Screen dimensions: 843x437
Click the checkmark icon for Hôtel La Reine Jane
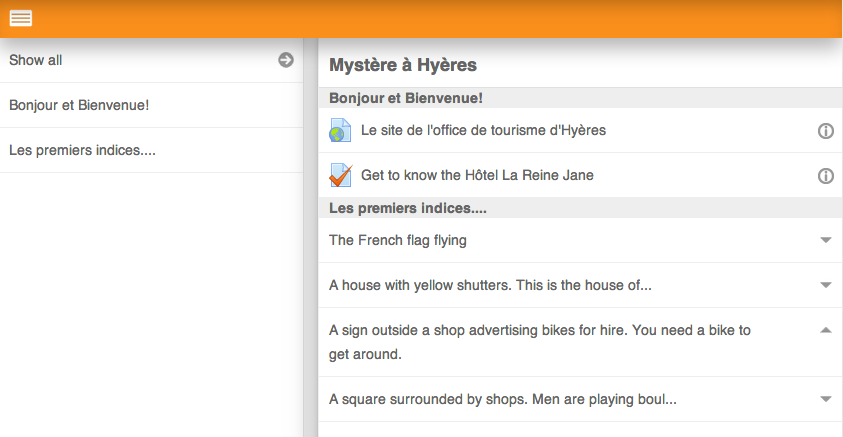click(340, 175)
